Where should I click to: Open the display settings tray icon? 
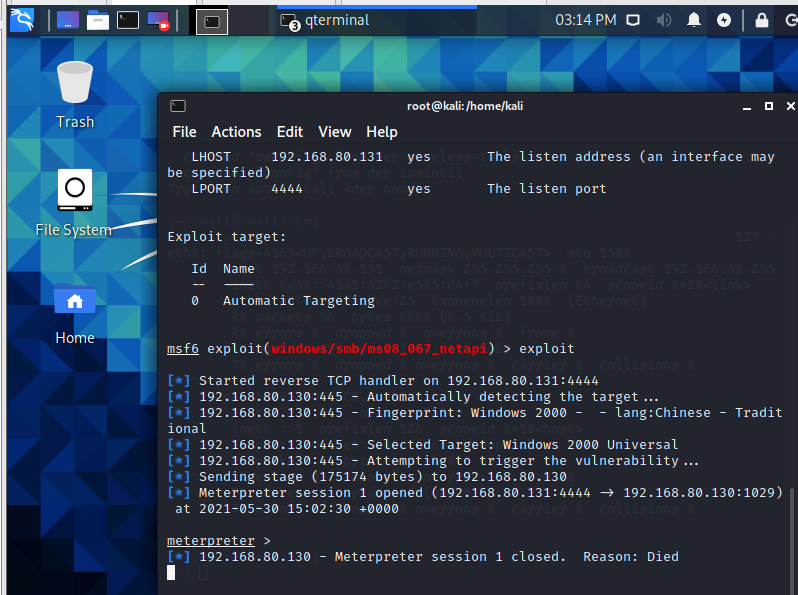tap(633, 20)
